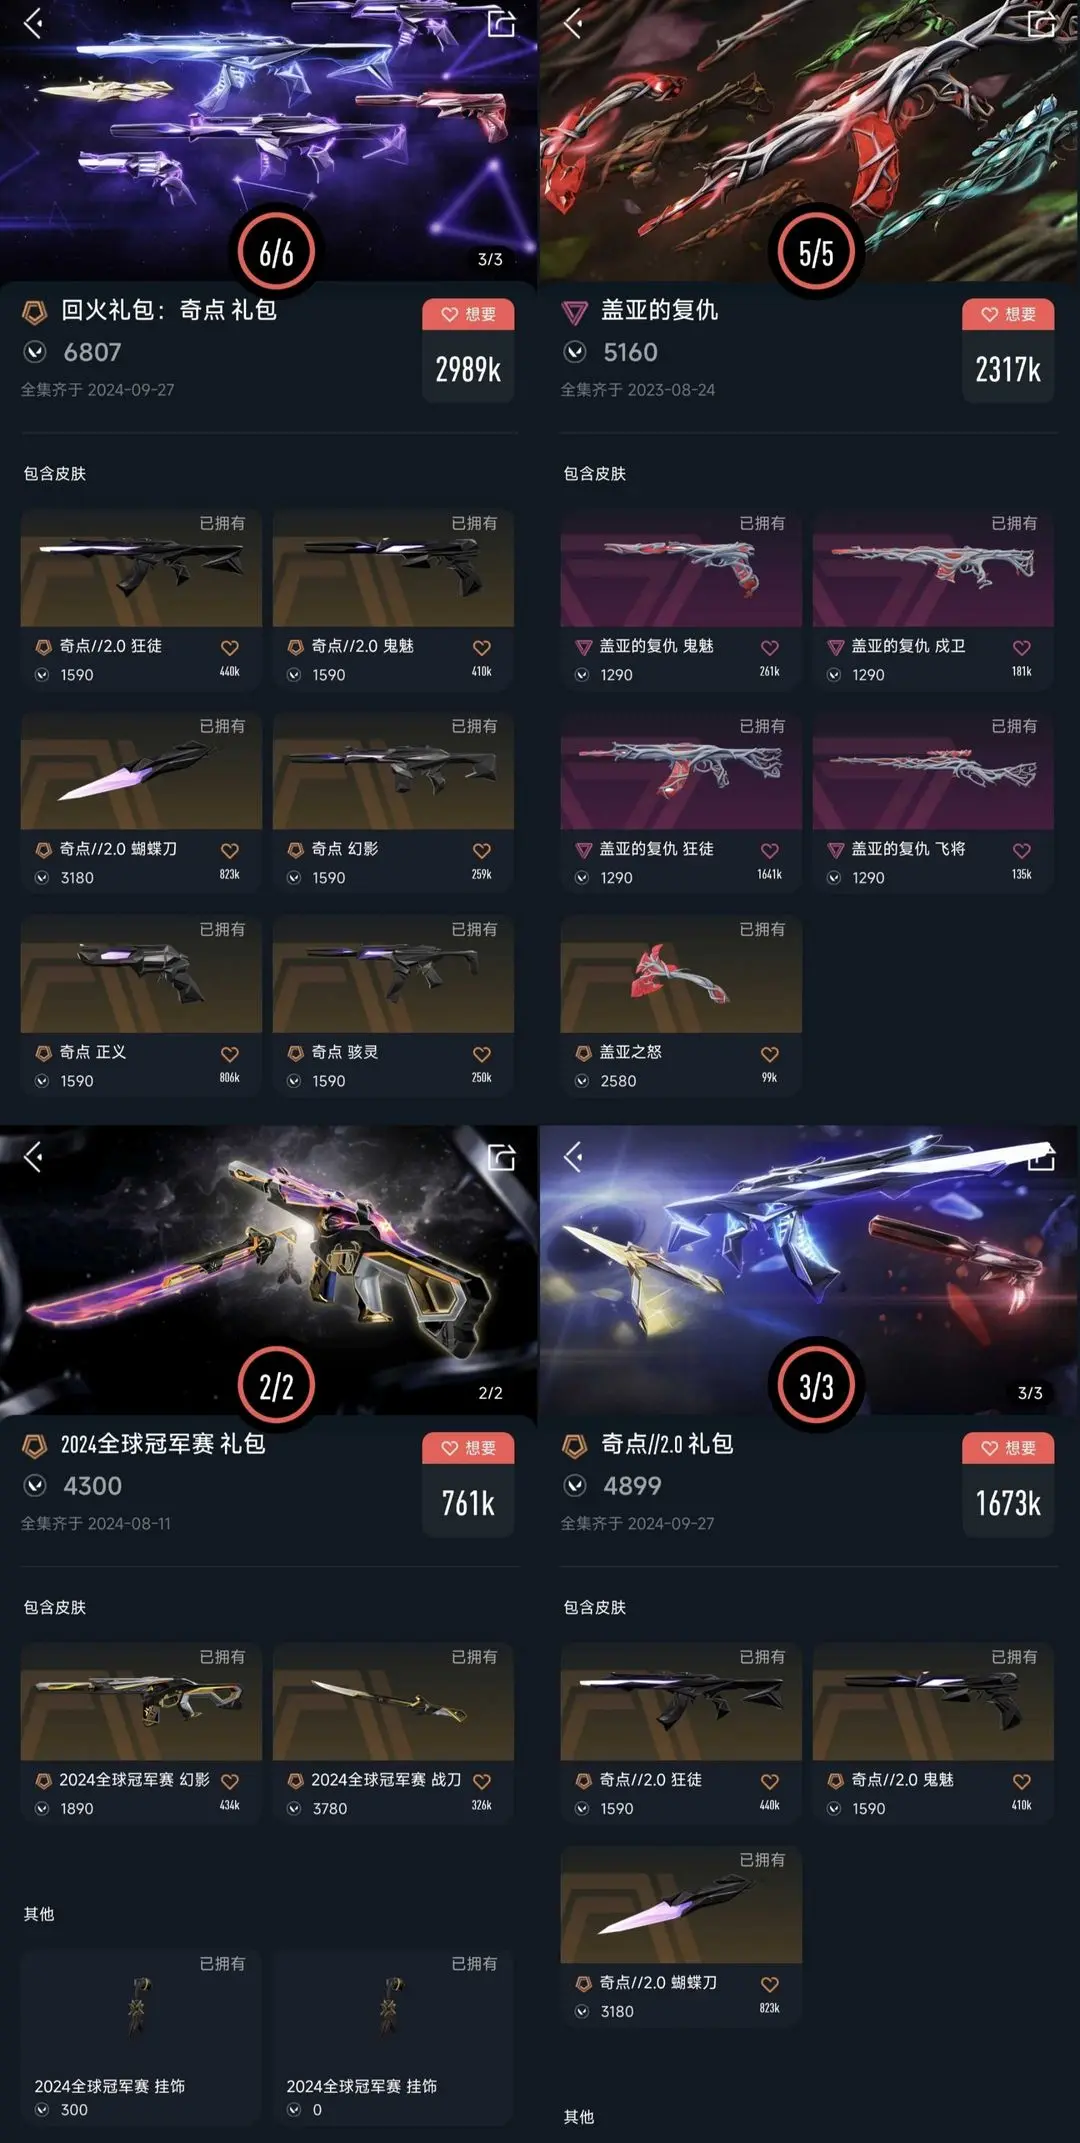The height and width of the screenshot is (2143, 1080).
Task: Share the 盖亚的复仇 bundle page
Action: coord(1041,22)
